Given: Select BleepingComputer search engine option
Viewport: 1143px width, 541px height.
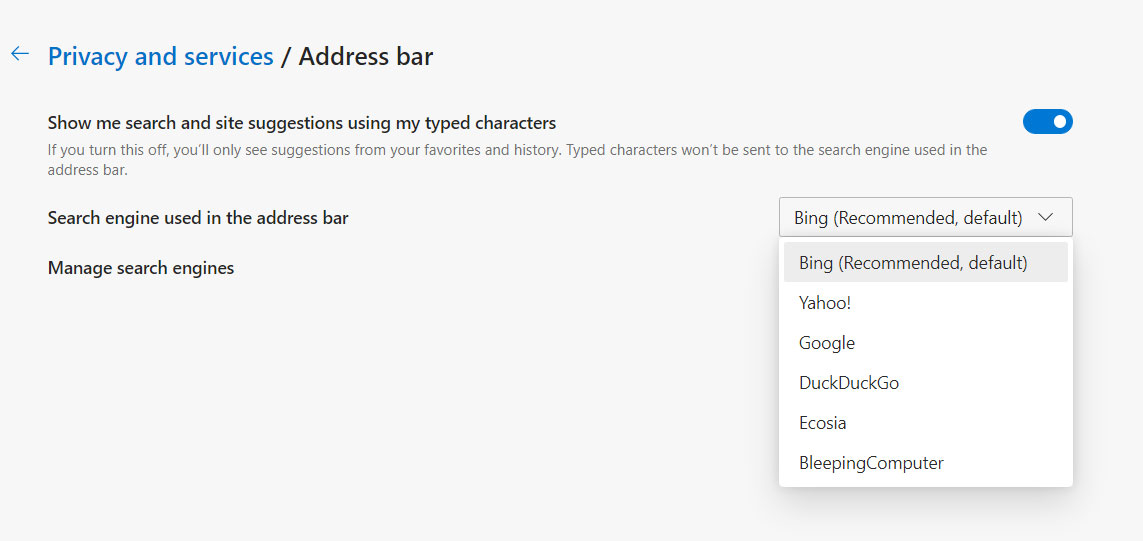Looking at the screenshot, I should coord(926,463).
